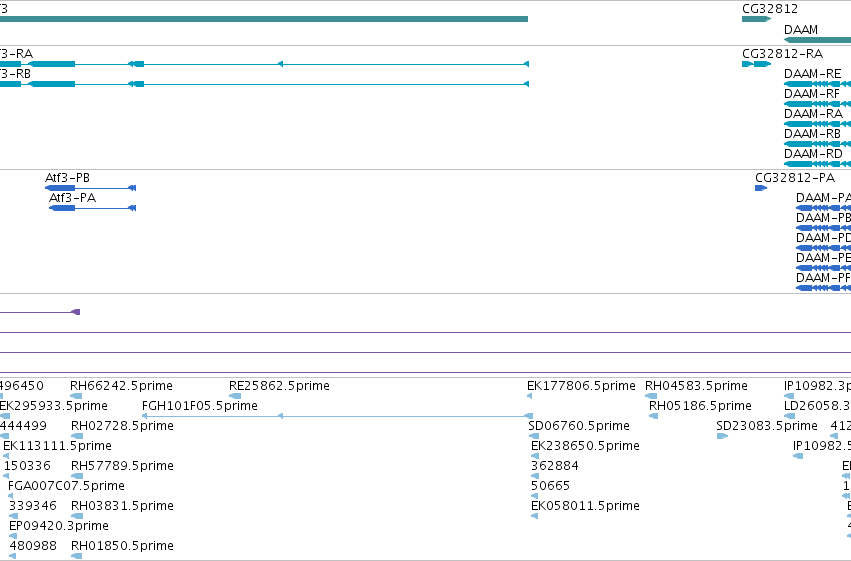Click the CG32812-PA protein arrow glyph

pos(761,188)
